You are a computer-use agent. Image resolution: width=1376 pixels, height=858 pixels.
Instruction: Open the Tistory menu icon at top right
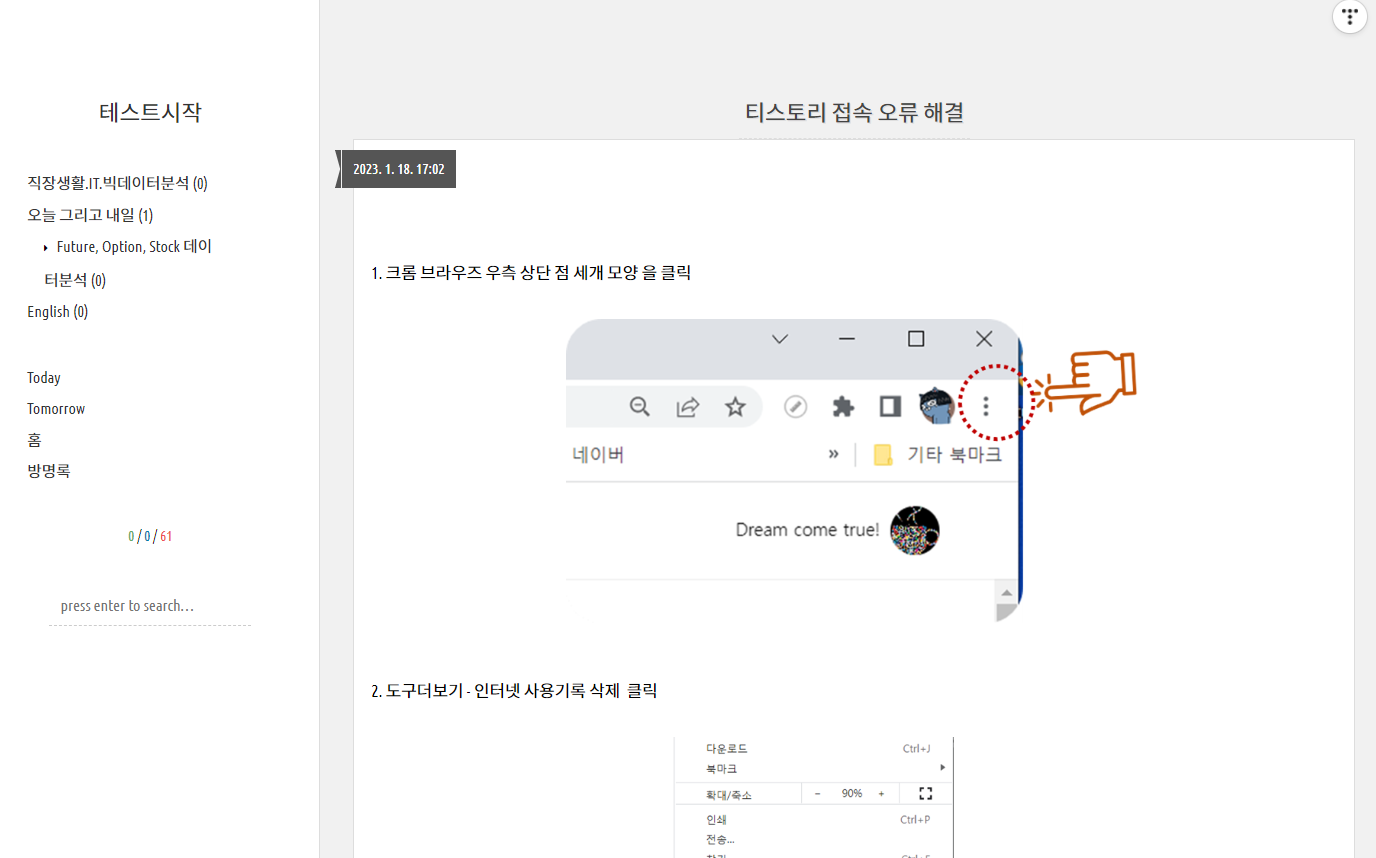click(1350, 17)
